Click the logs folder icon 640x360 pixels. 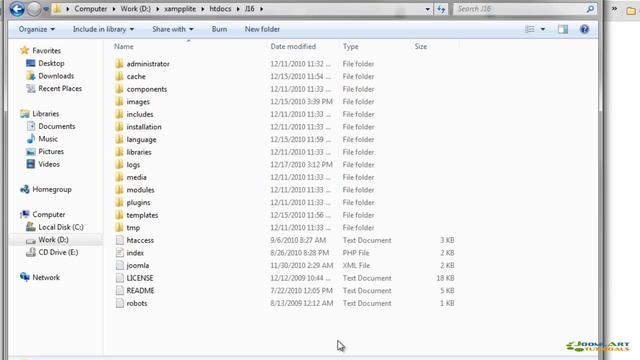pos(119,164)
